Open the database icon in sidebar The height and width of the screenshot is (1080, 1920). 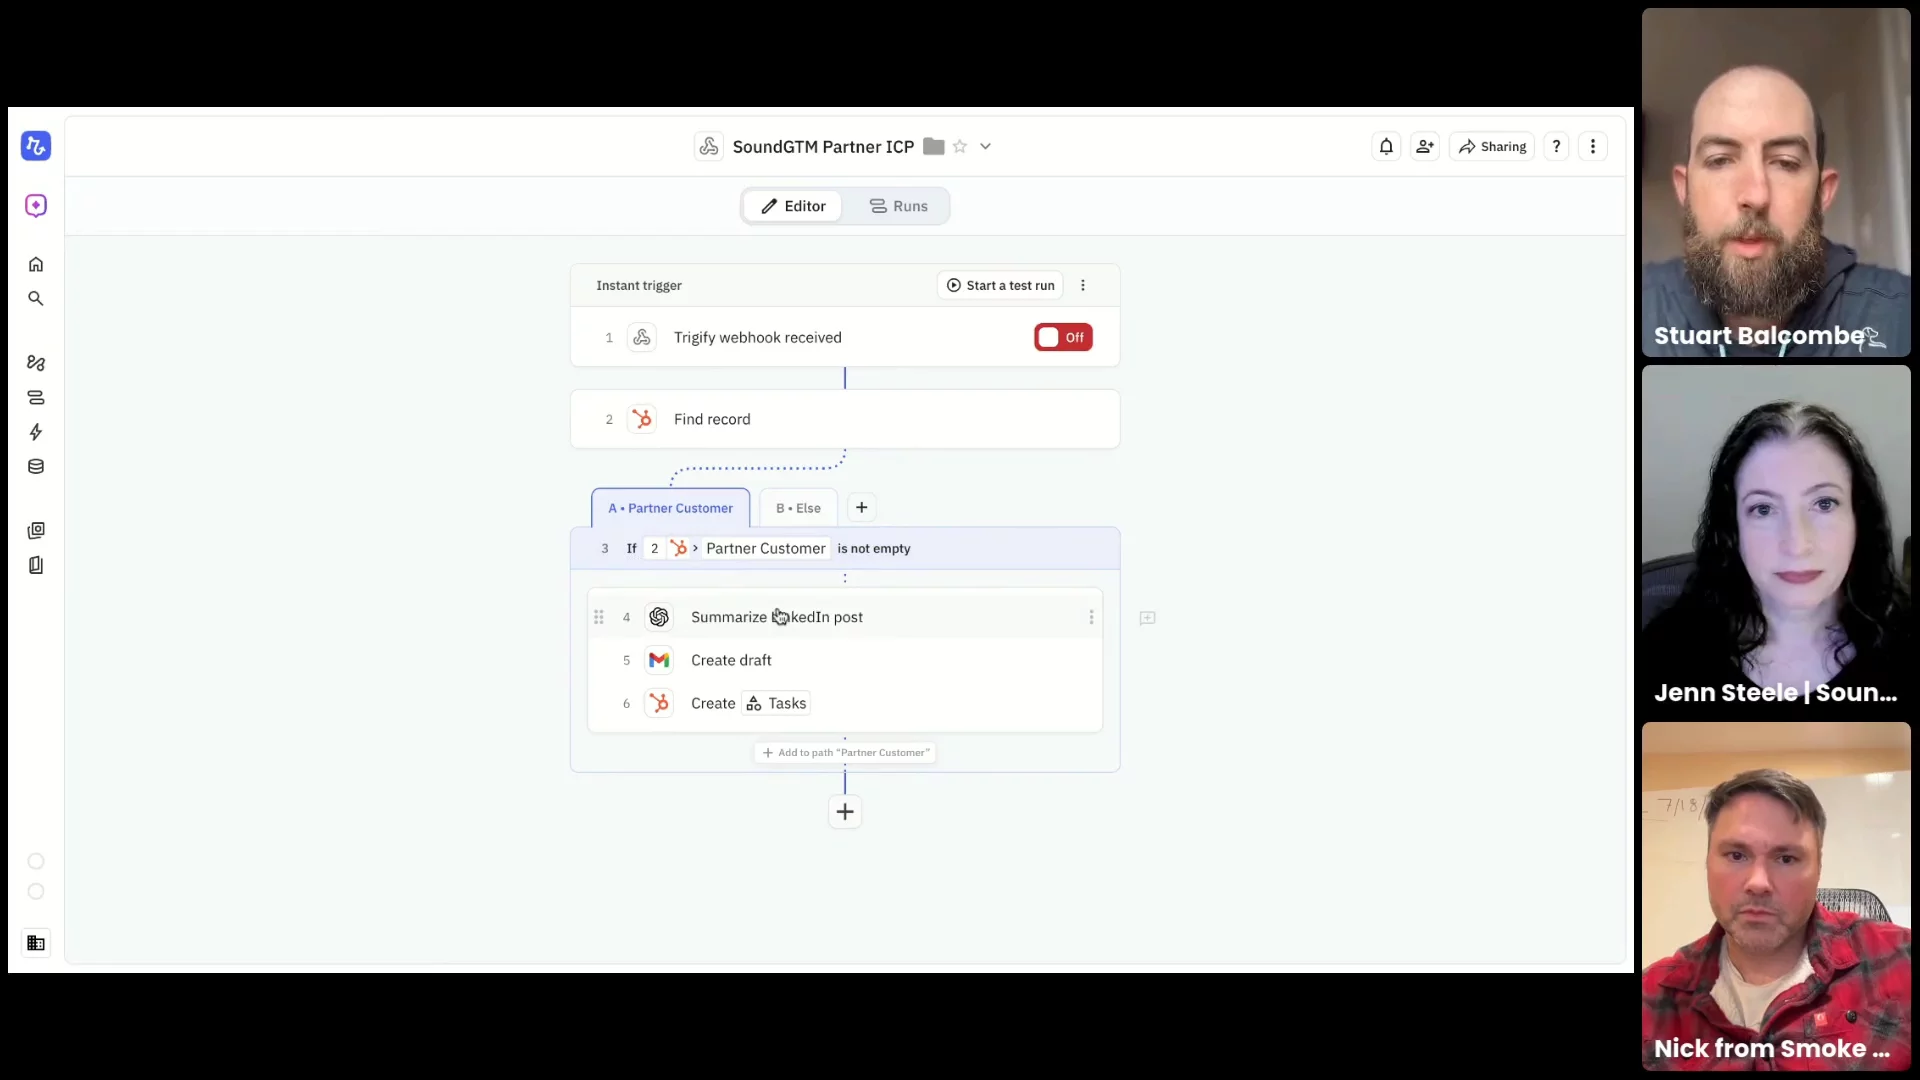point(36,467)
